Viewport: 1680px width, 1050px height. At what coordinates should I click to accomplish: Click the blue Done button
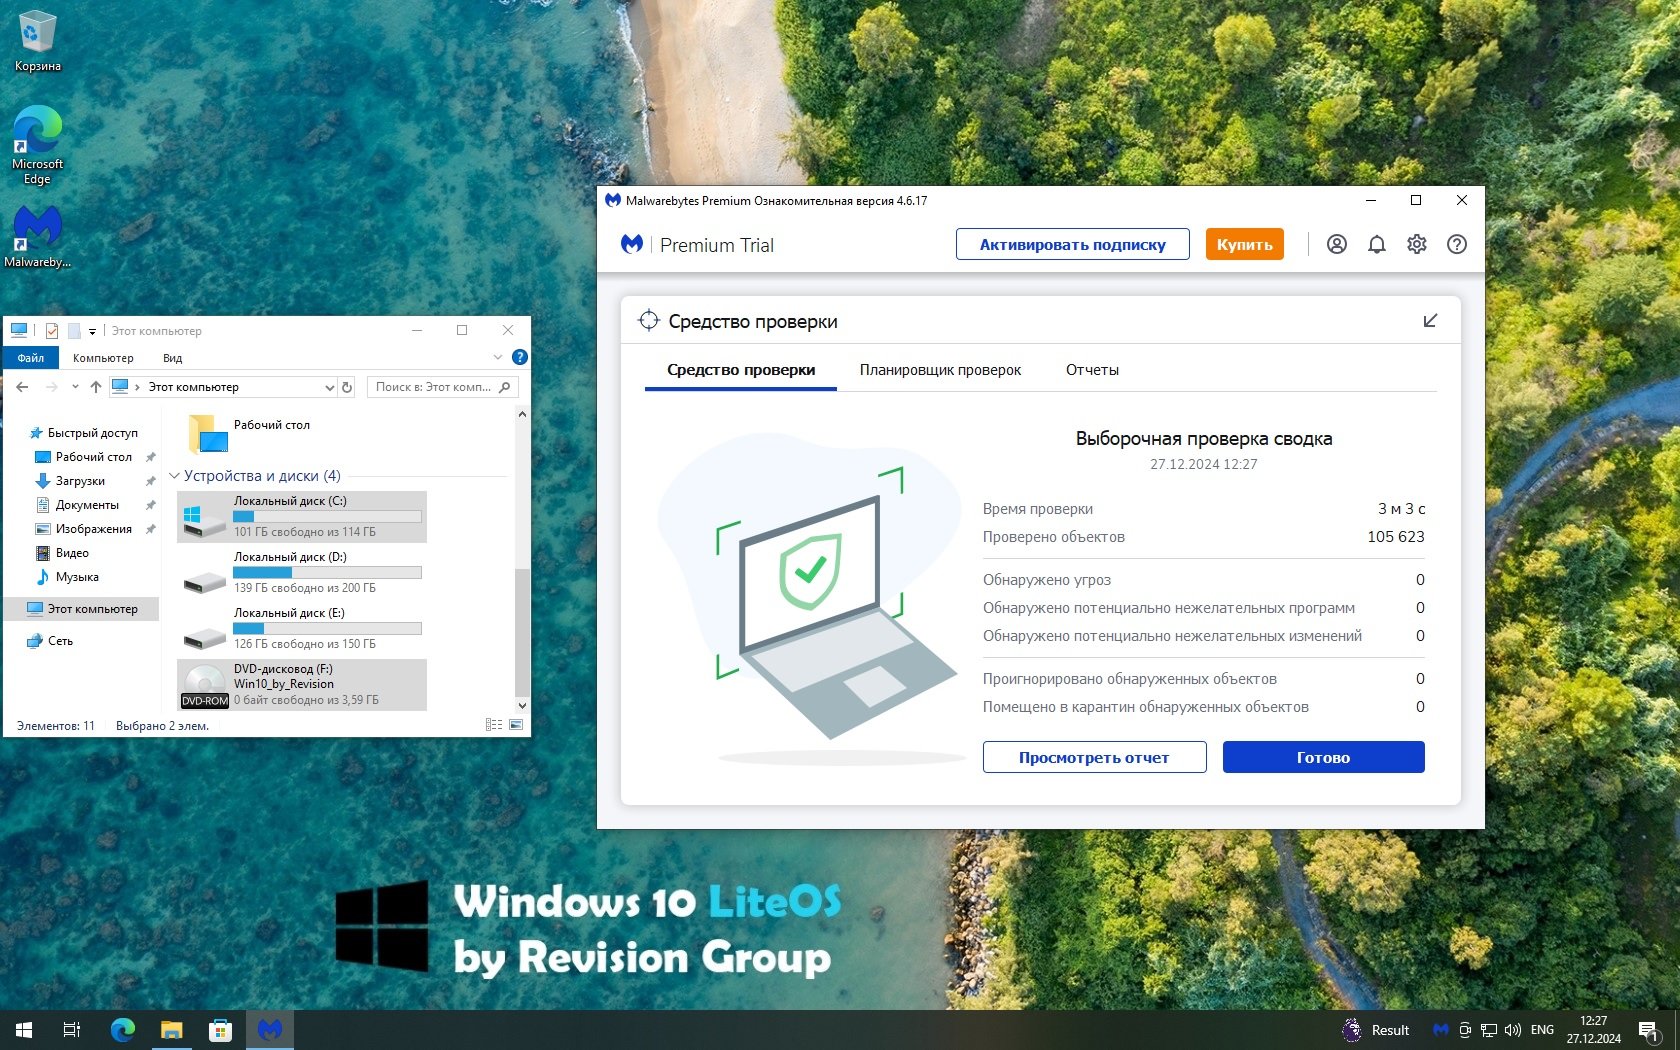[x=1323, y=757]
